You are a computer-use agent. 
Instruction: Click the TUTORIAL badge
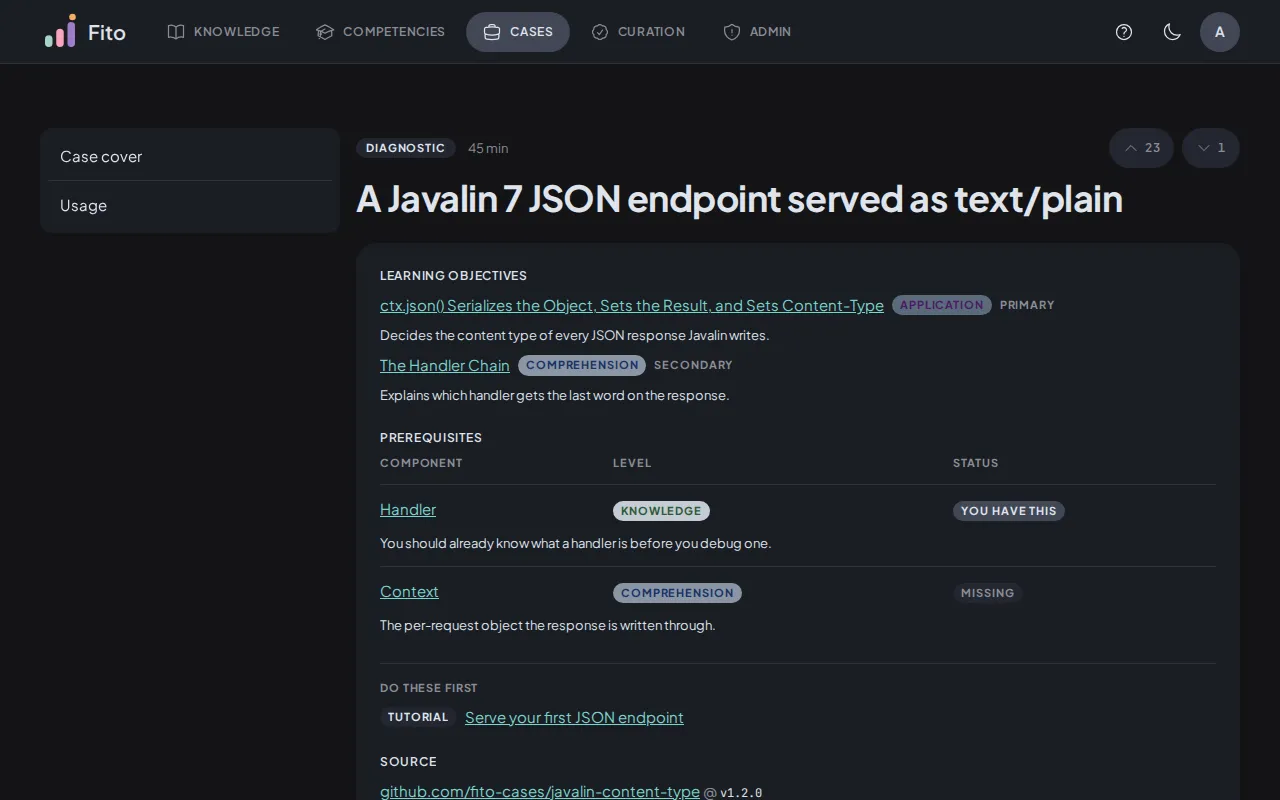click(x=418, y=717)
